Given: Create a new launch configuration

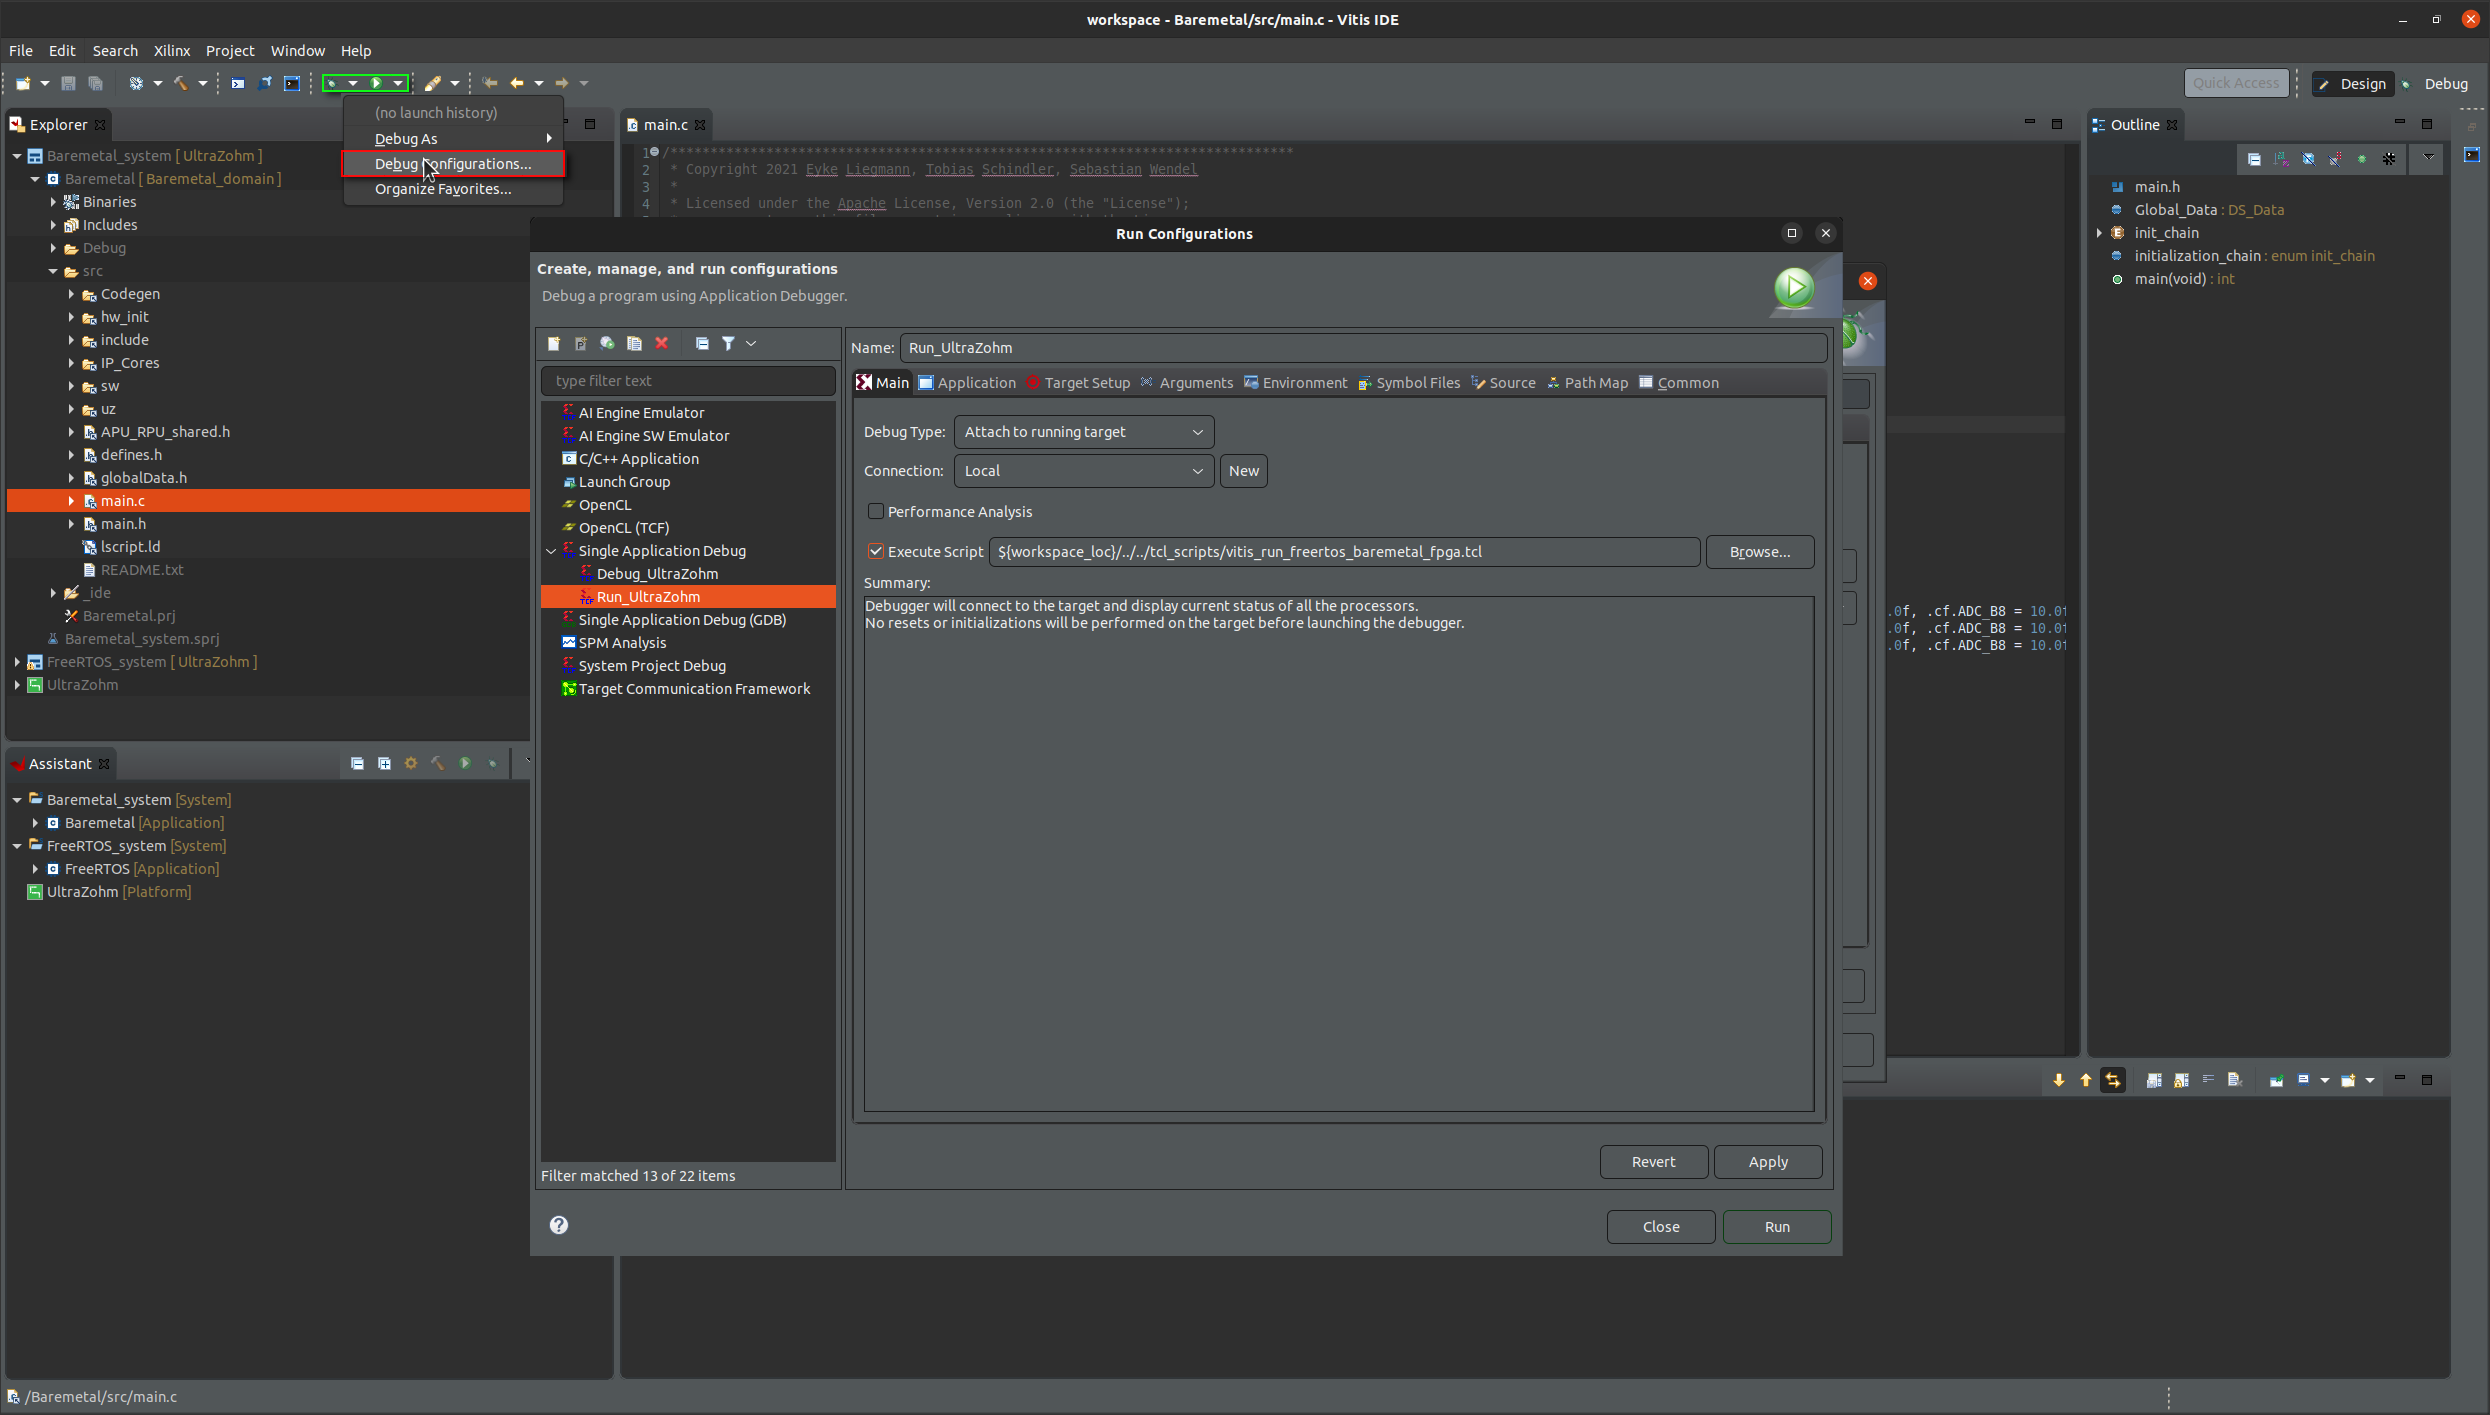Looking at the screenshot, I should [553, 344].
